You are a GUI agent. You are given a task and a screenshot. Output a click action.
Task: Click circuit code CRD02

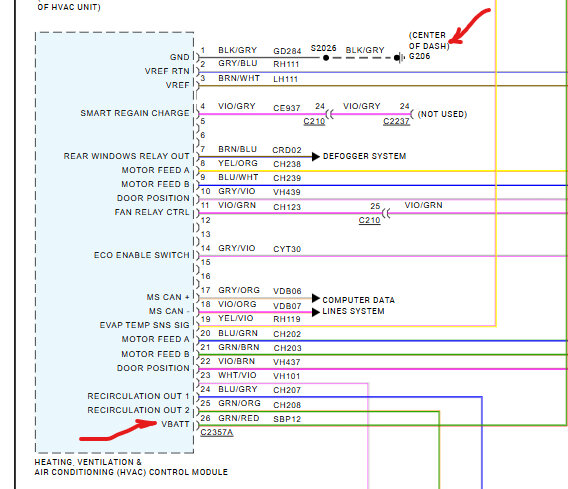tap(287, 150)
